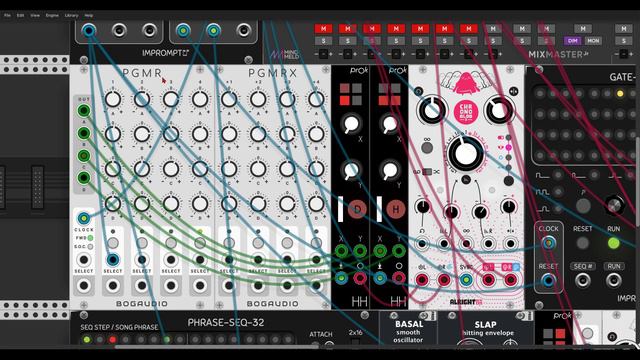Open the Help menu

89,15
